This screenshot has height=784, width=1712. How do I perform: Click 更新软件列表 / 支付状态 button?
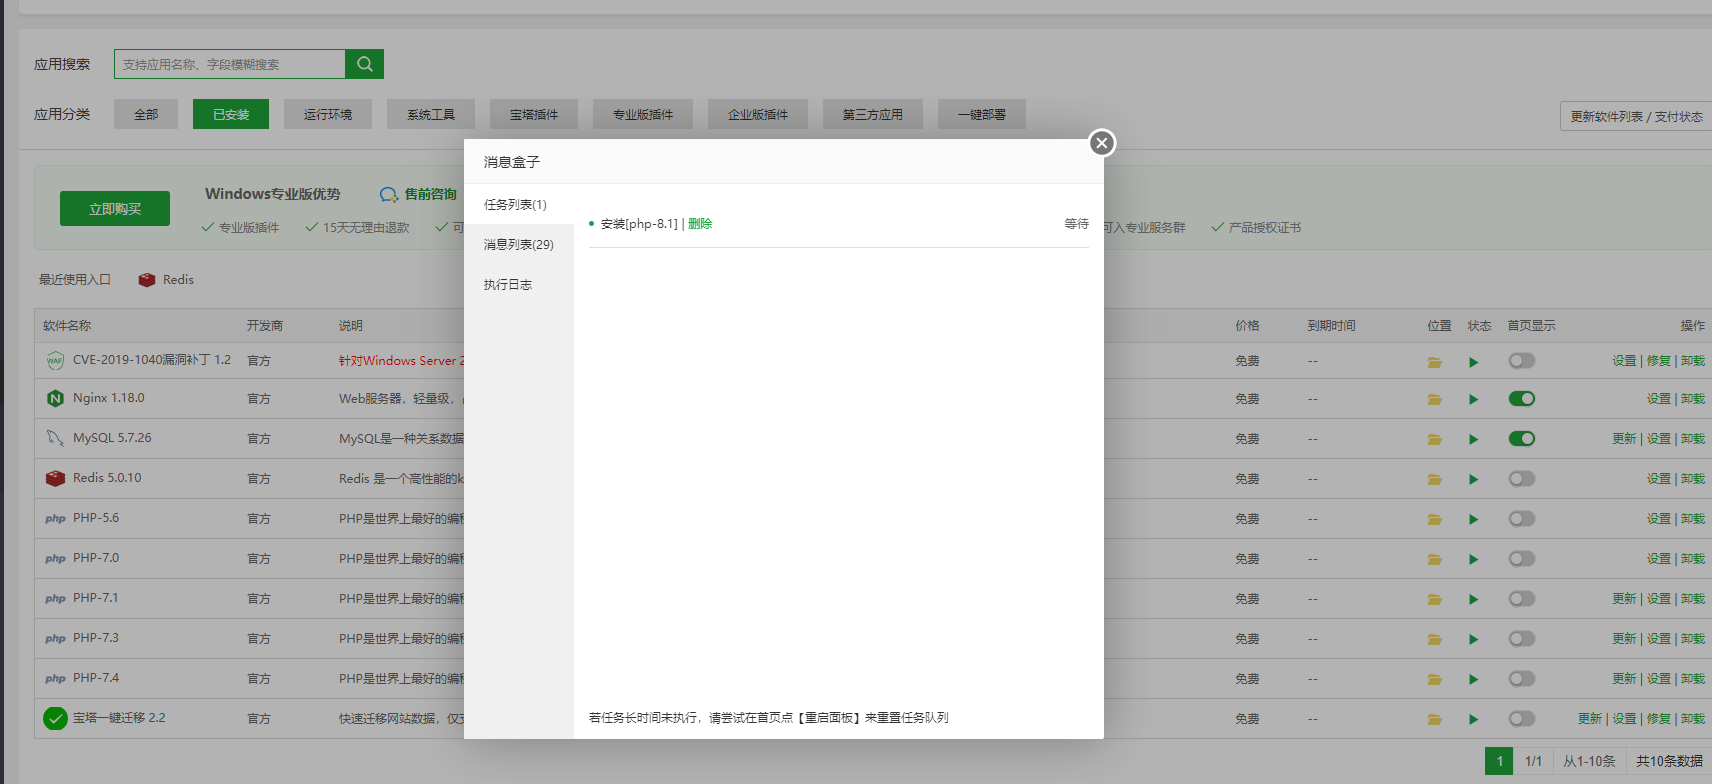click(1636, 116)
